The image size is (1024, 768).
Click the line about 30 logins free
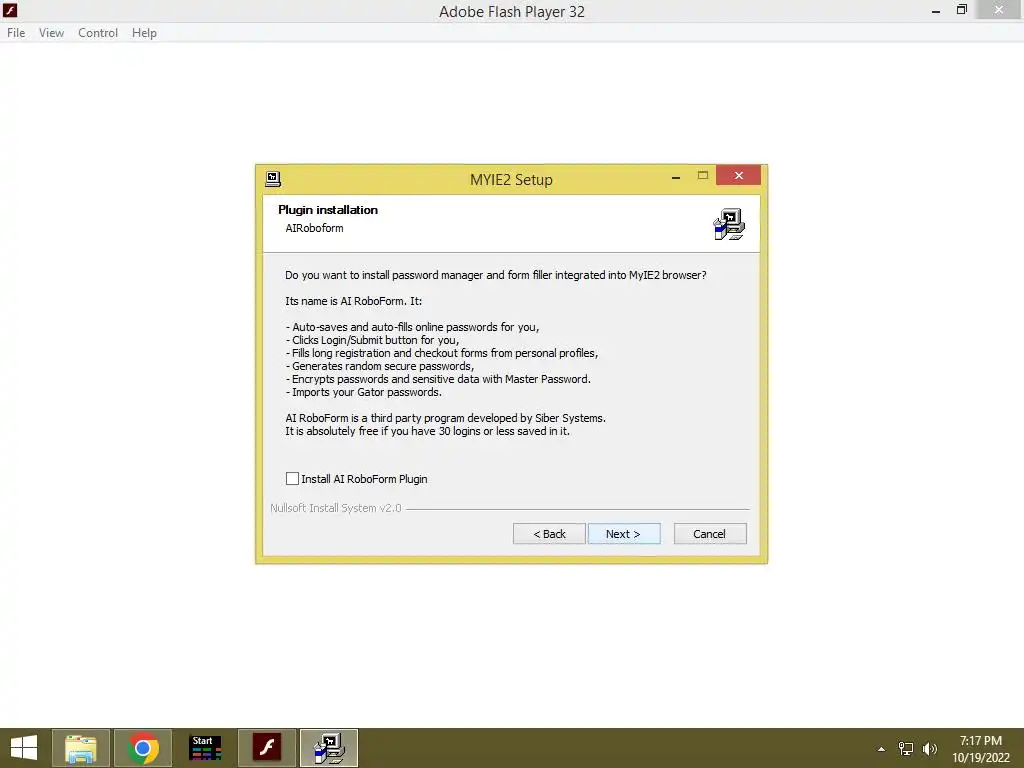click(x=427, y=431)
